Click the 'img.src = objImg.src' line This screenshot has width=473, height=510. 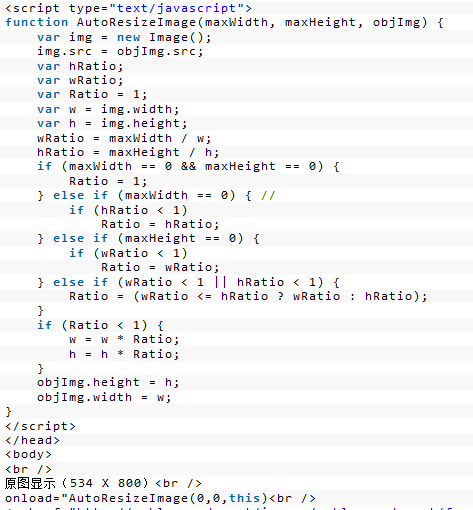tap(120, 51)
